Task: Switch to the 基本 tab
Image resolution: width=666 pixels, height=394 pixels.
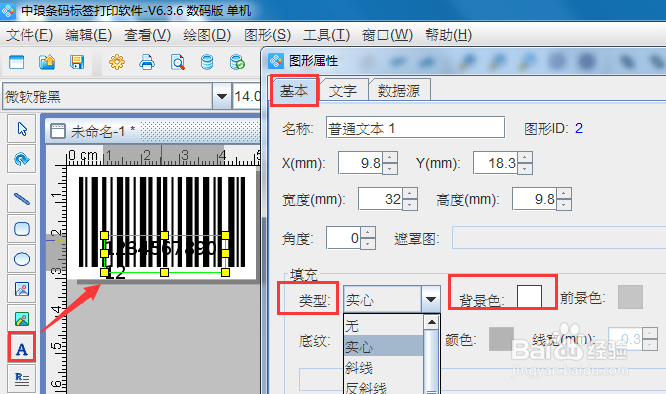Action: (294, 90)
